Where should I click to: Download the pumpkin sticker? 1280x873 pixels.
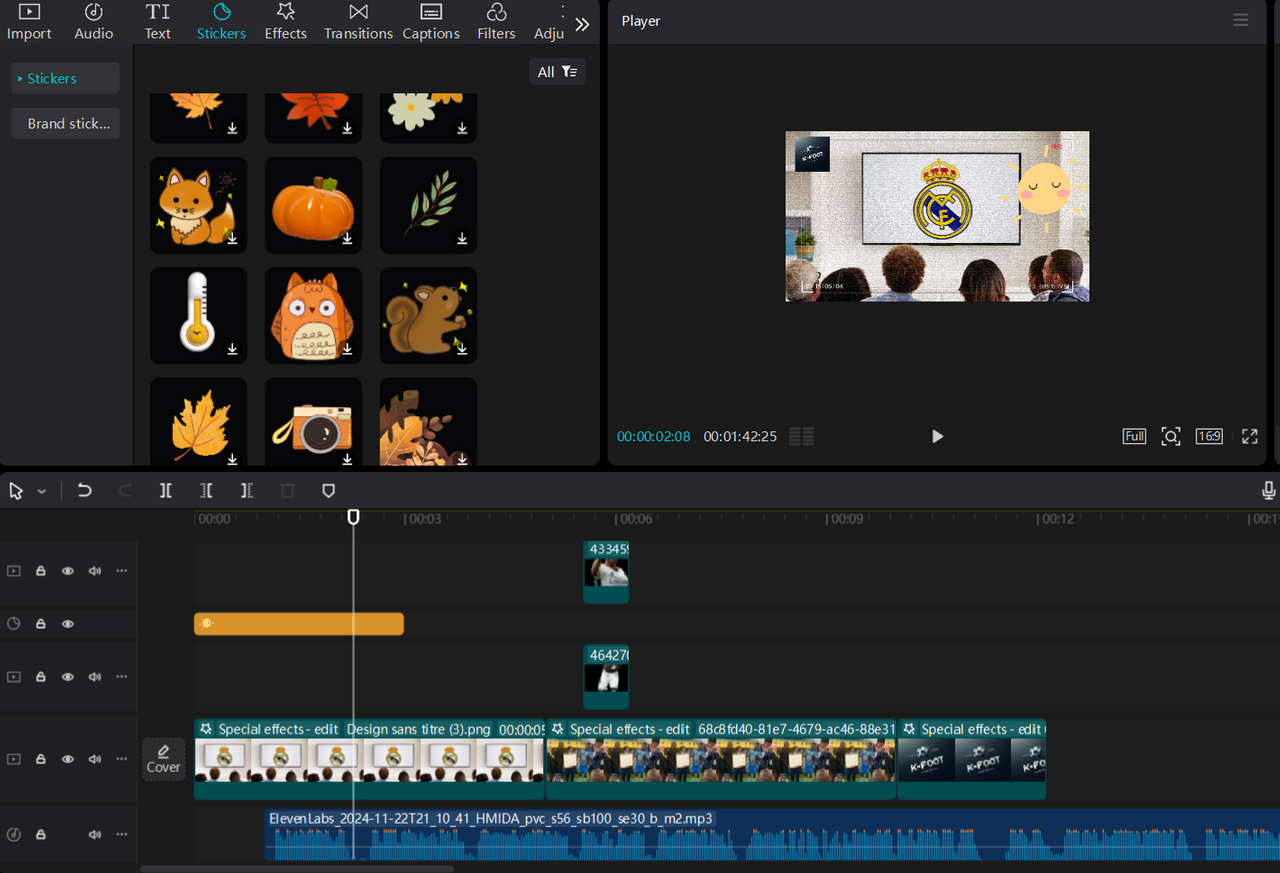pos(348,239)
